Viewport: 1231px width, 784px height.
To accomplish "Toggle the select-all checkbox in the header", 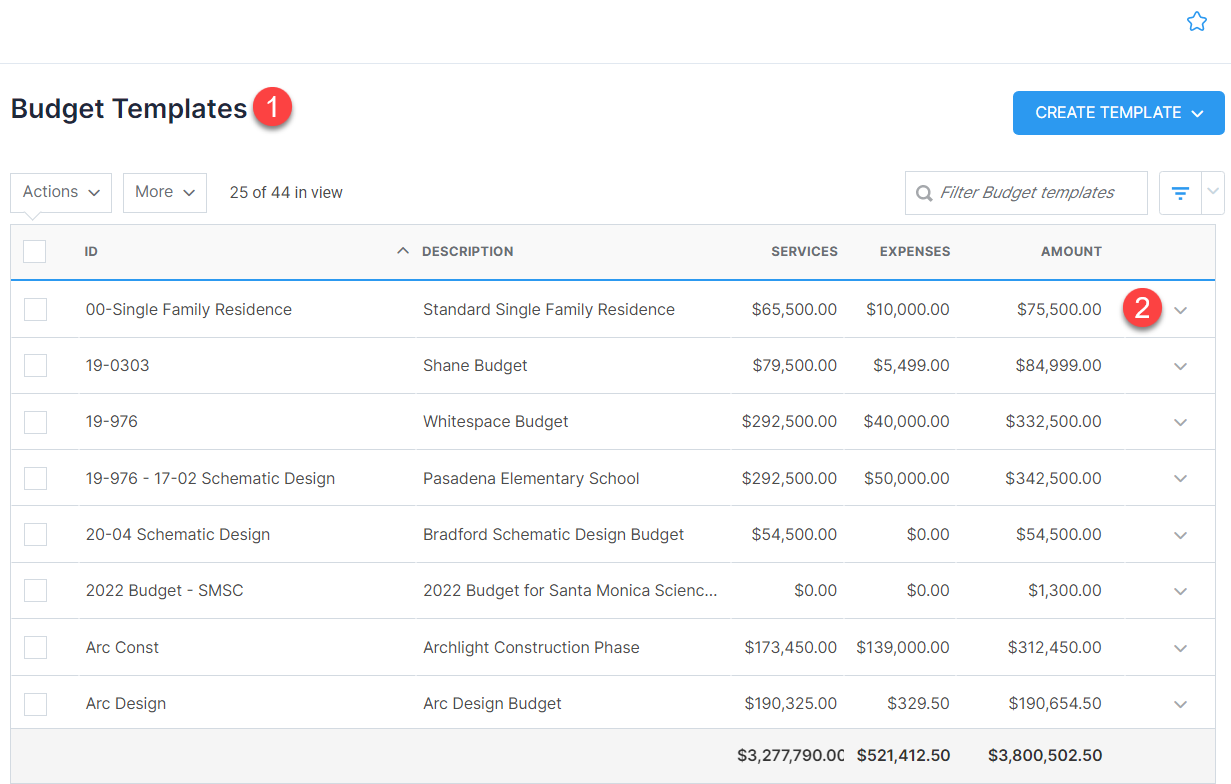I will [x=34, y=251].
